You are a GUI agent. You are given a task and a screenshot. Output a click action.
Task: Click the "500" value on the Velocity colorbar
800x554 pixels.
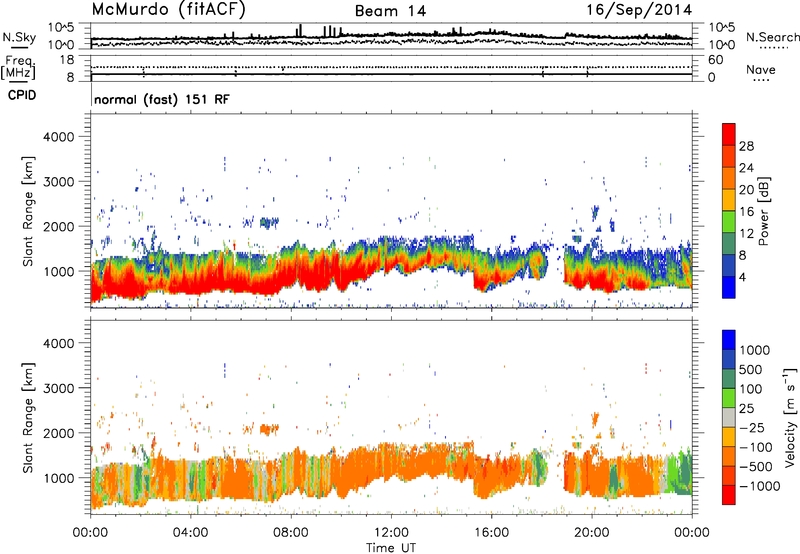[751, 369]
